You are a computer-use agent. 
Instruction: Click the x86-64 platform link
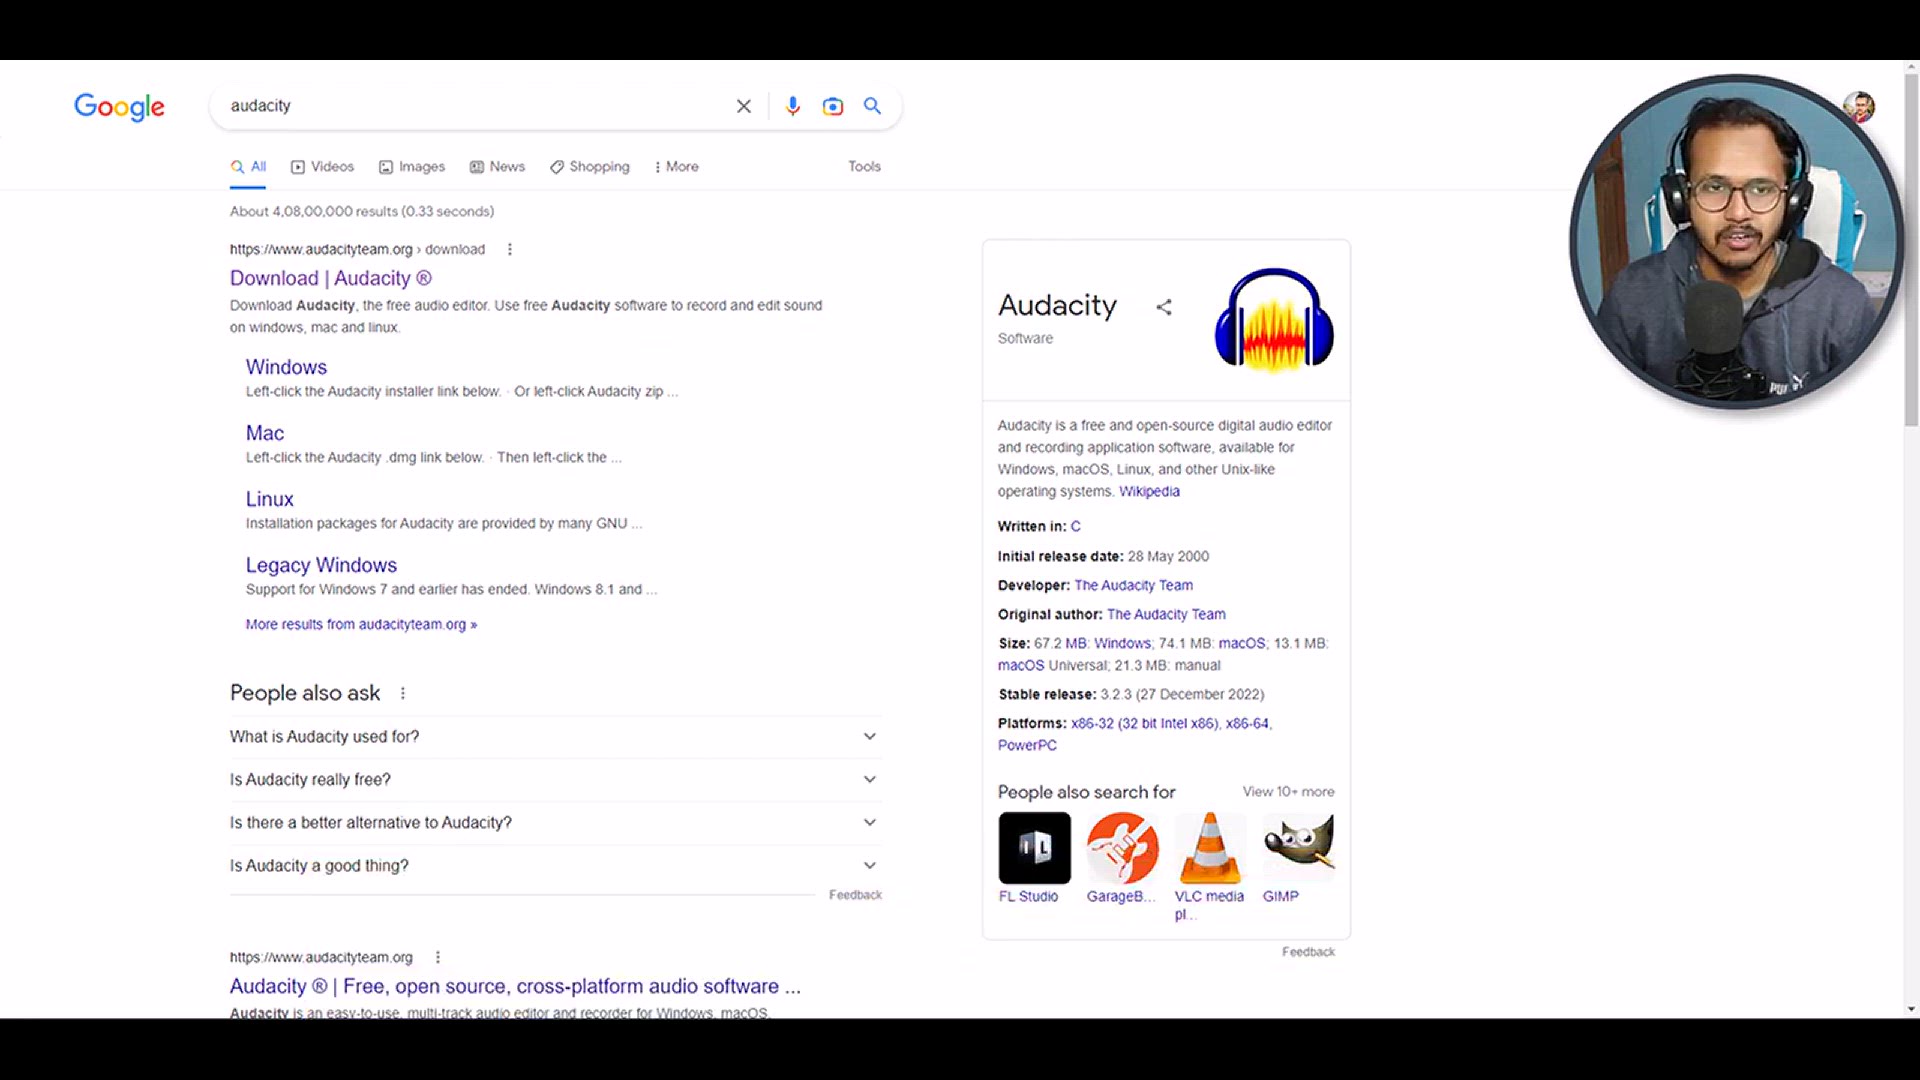1247,723
